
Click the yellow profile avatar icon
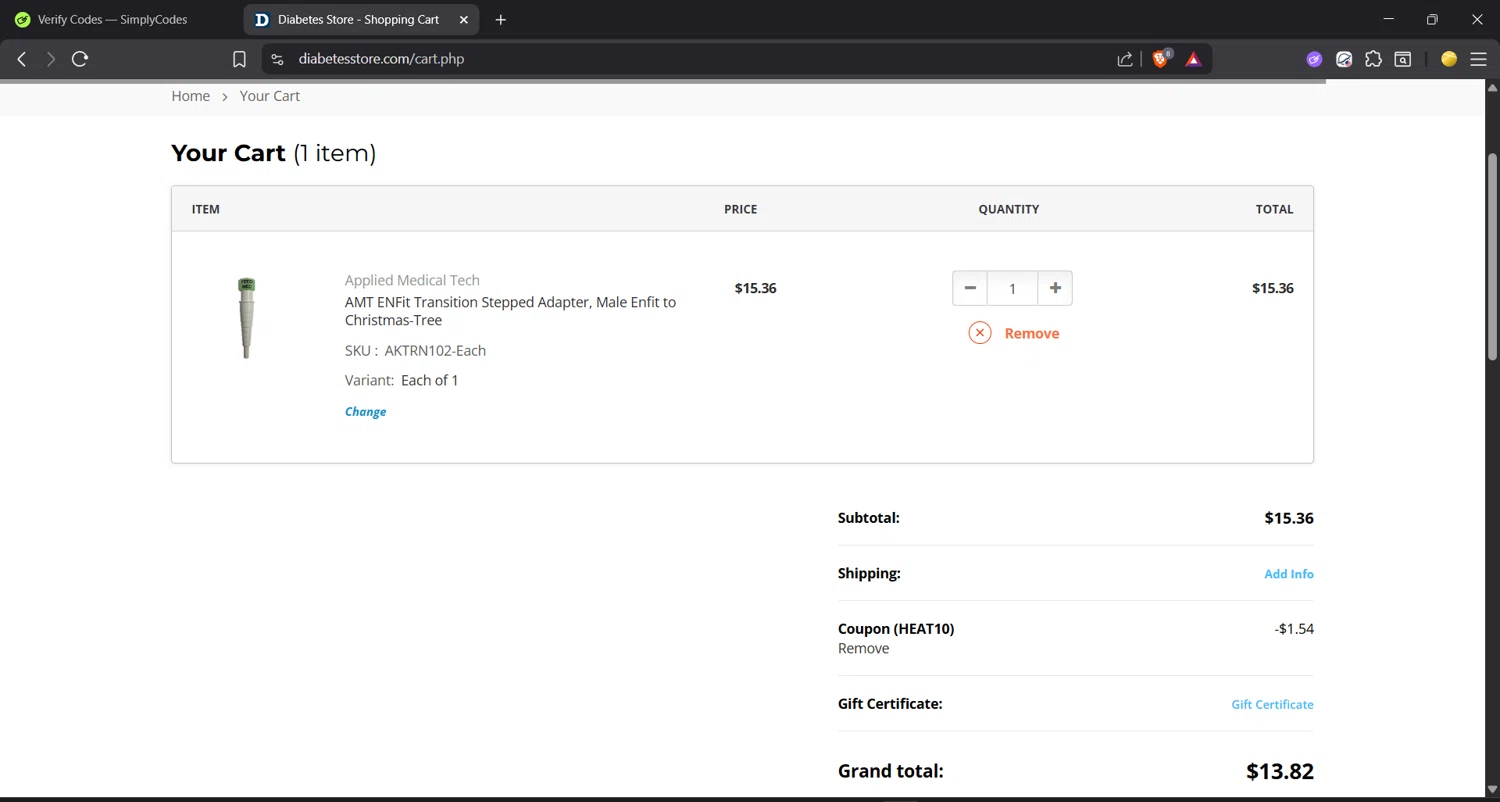click(1449, 59)
